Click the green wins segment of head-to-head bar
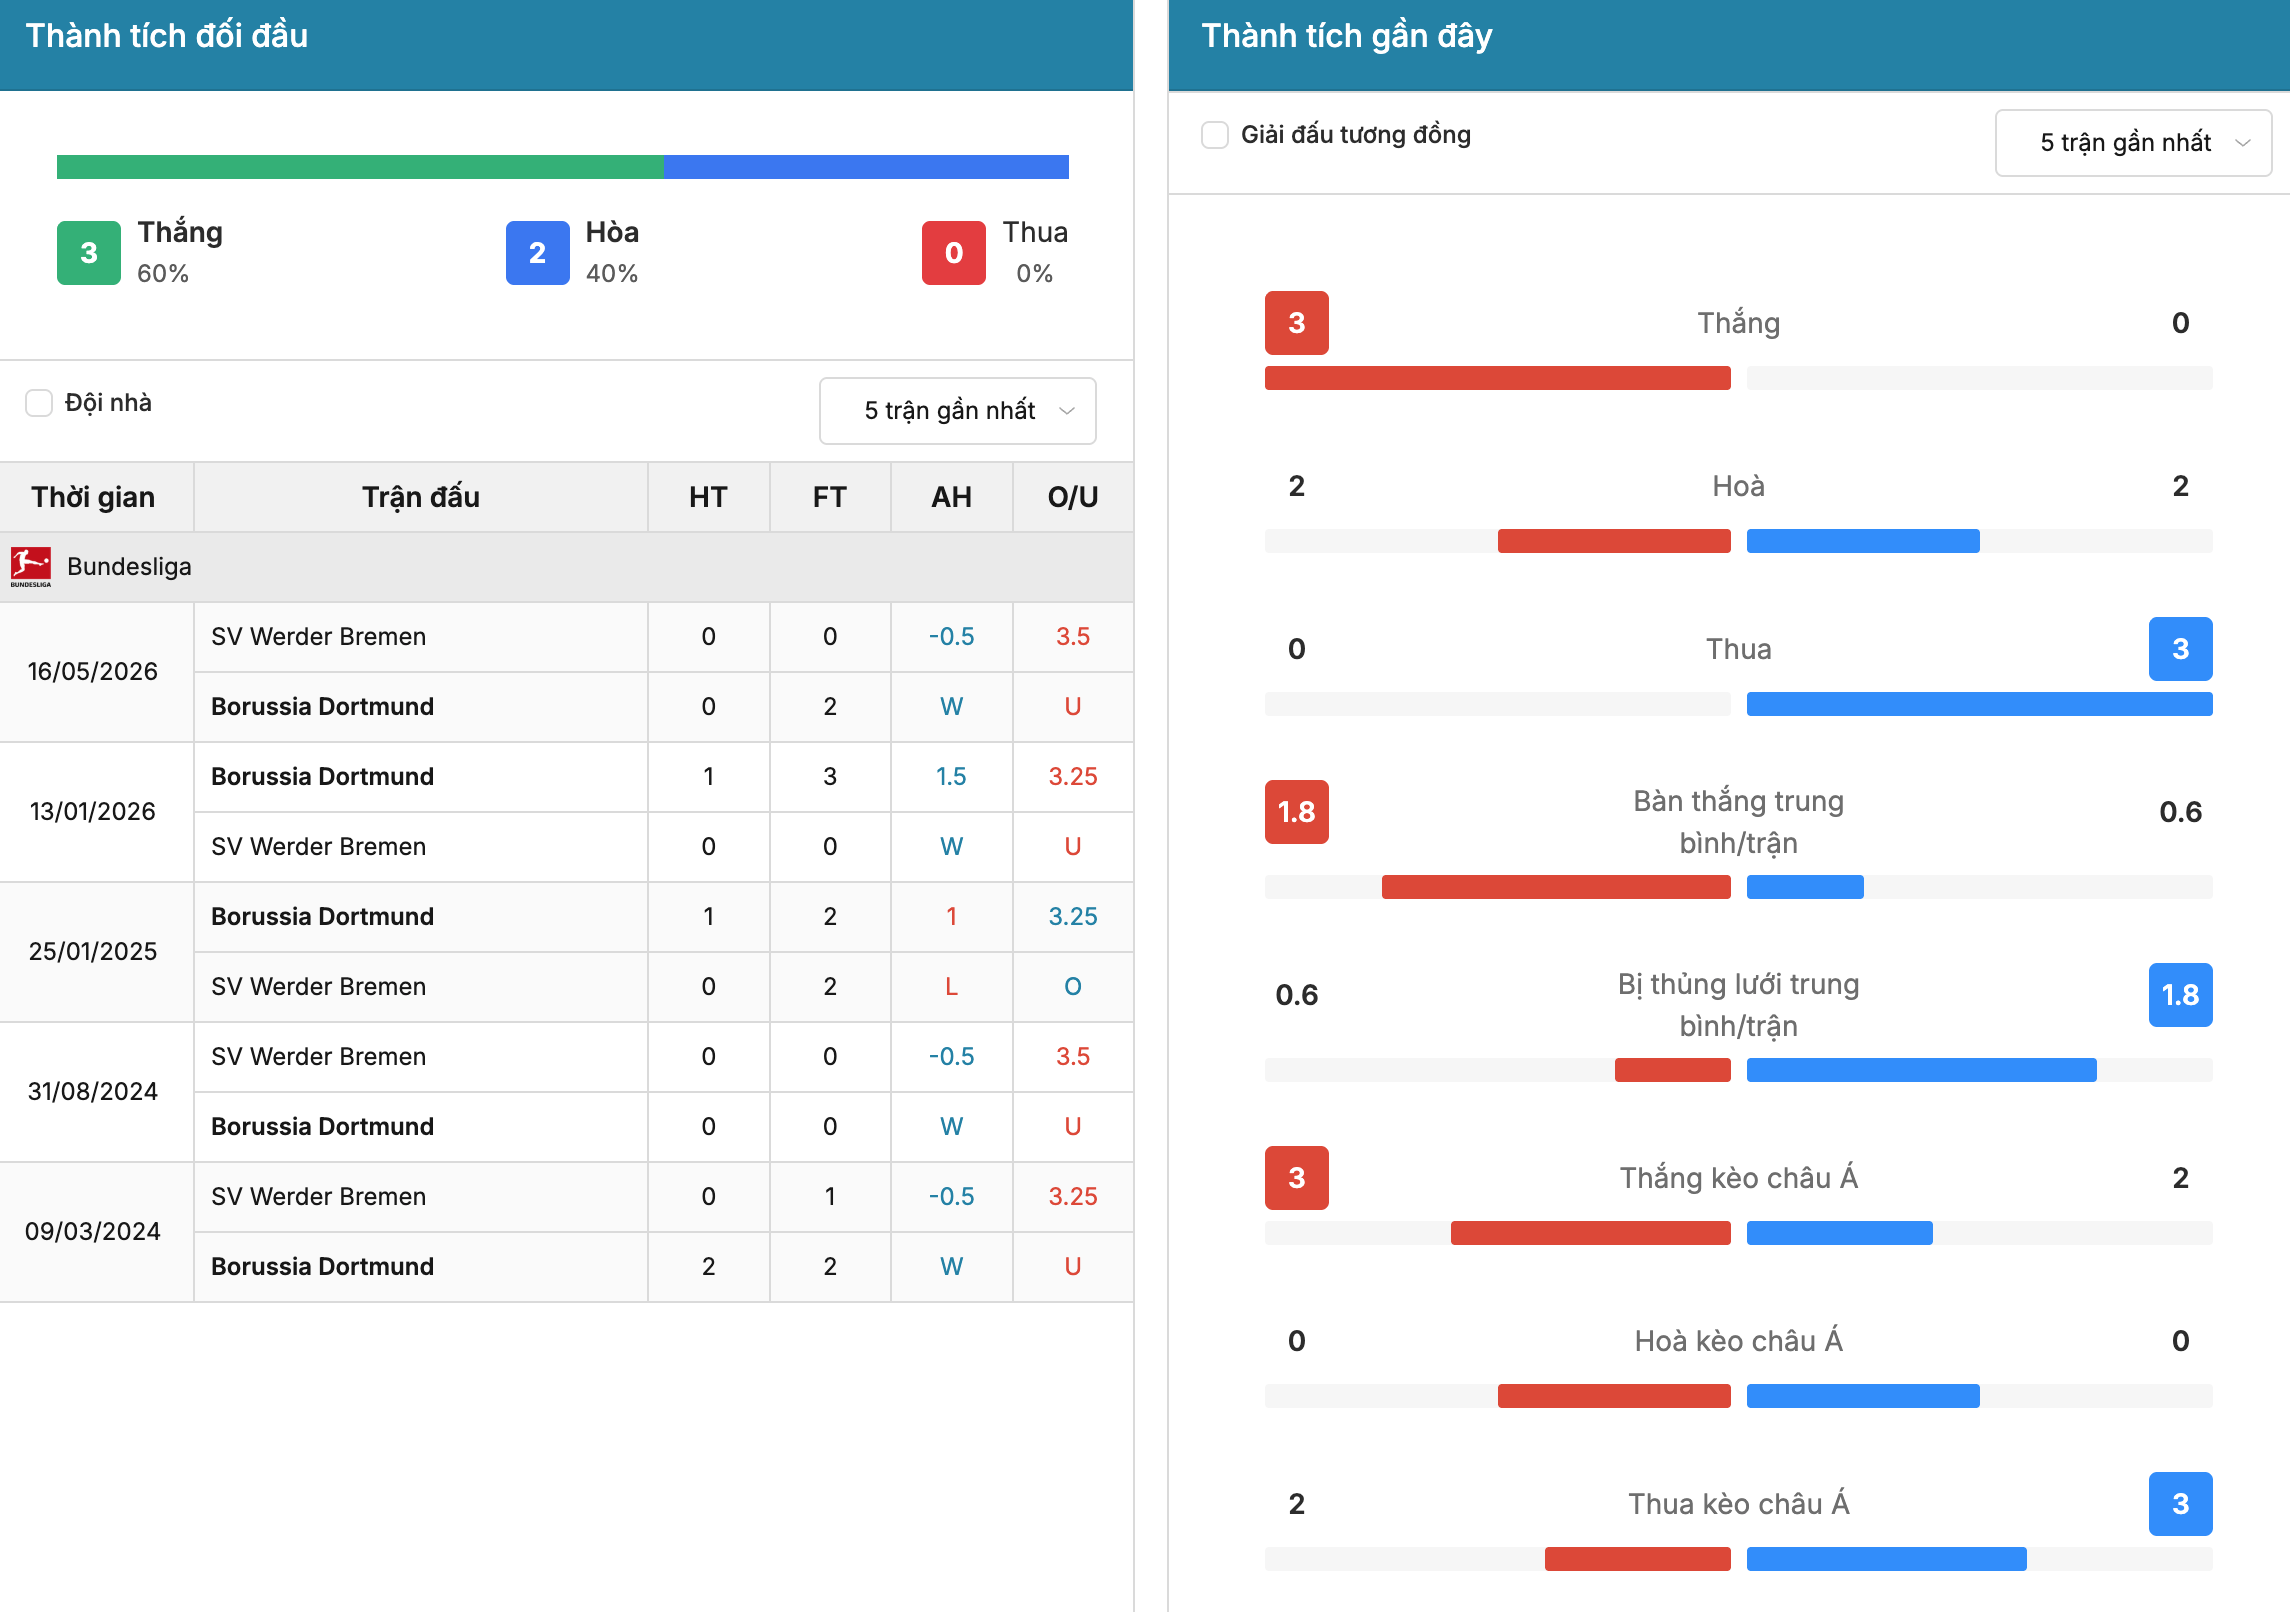The width and height of the screenshot is (2290, 1612). [x=360, y=167]
